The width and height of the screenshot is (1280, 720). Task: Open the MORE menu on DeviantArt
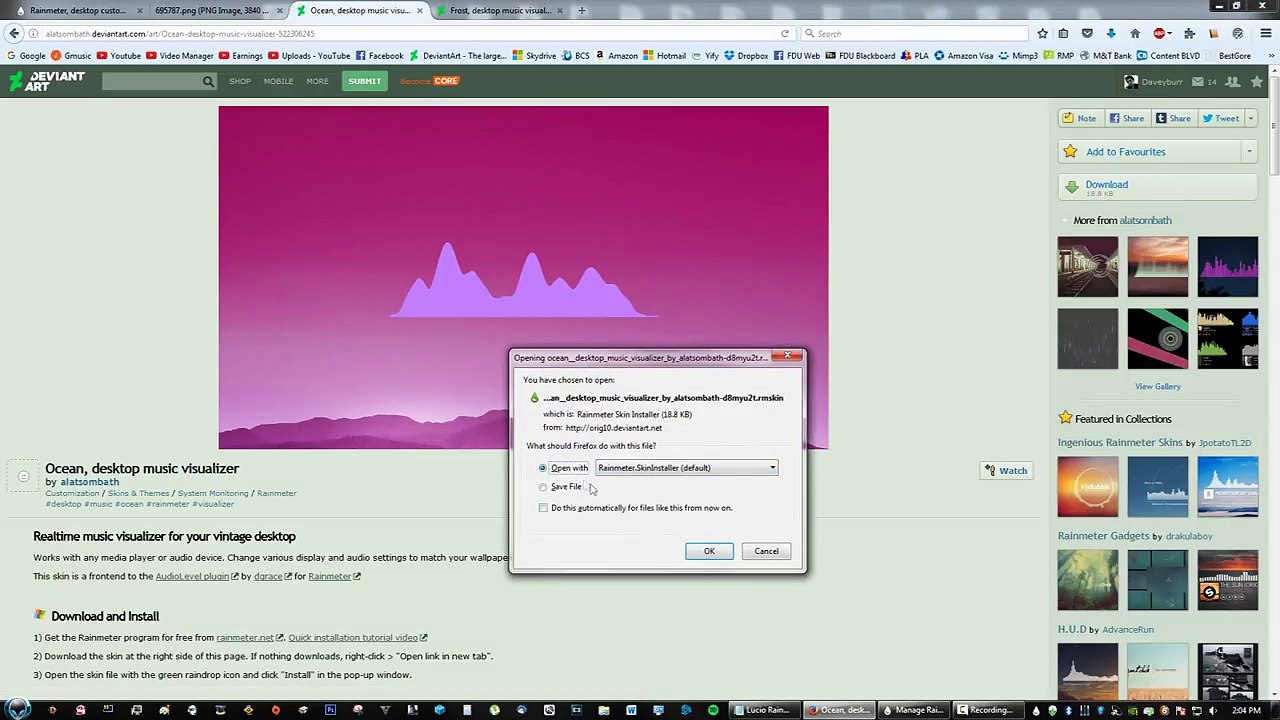pos(317,81)
